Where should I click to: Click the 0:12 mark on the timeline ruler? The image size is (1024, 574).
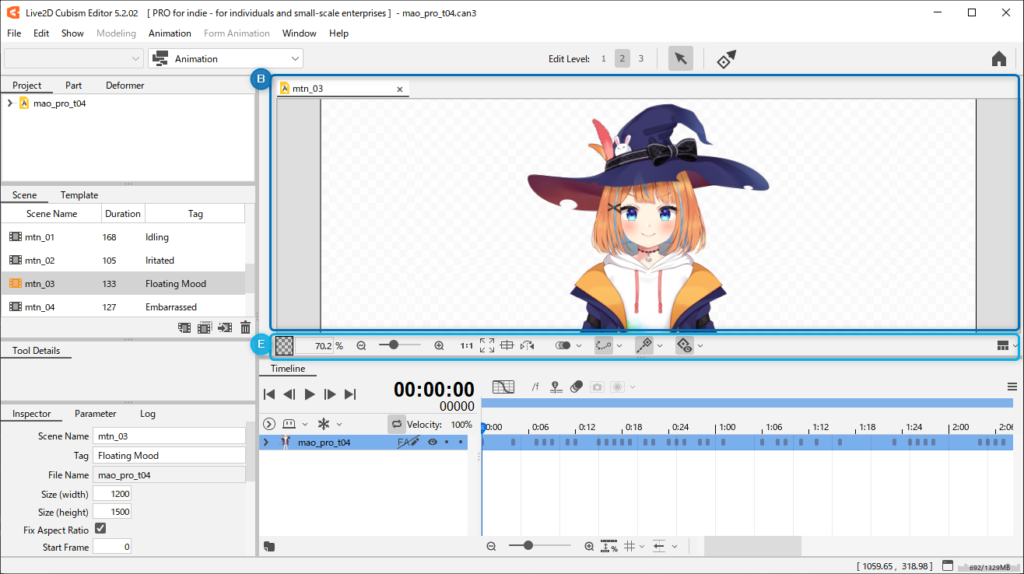click(x=586, y=427)
